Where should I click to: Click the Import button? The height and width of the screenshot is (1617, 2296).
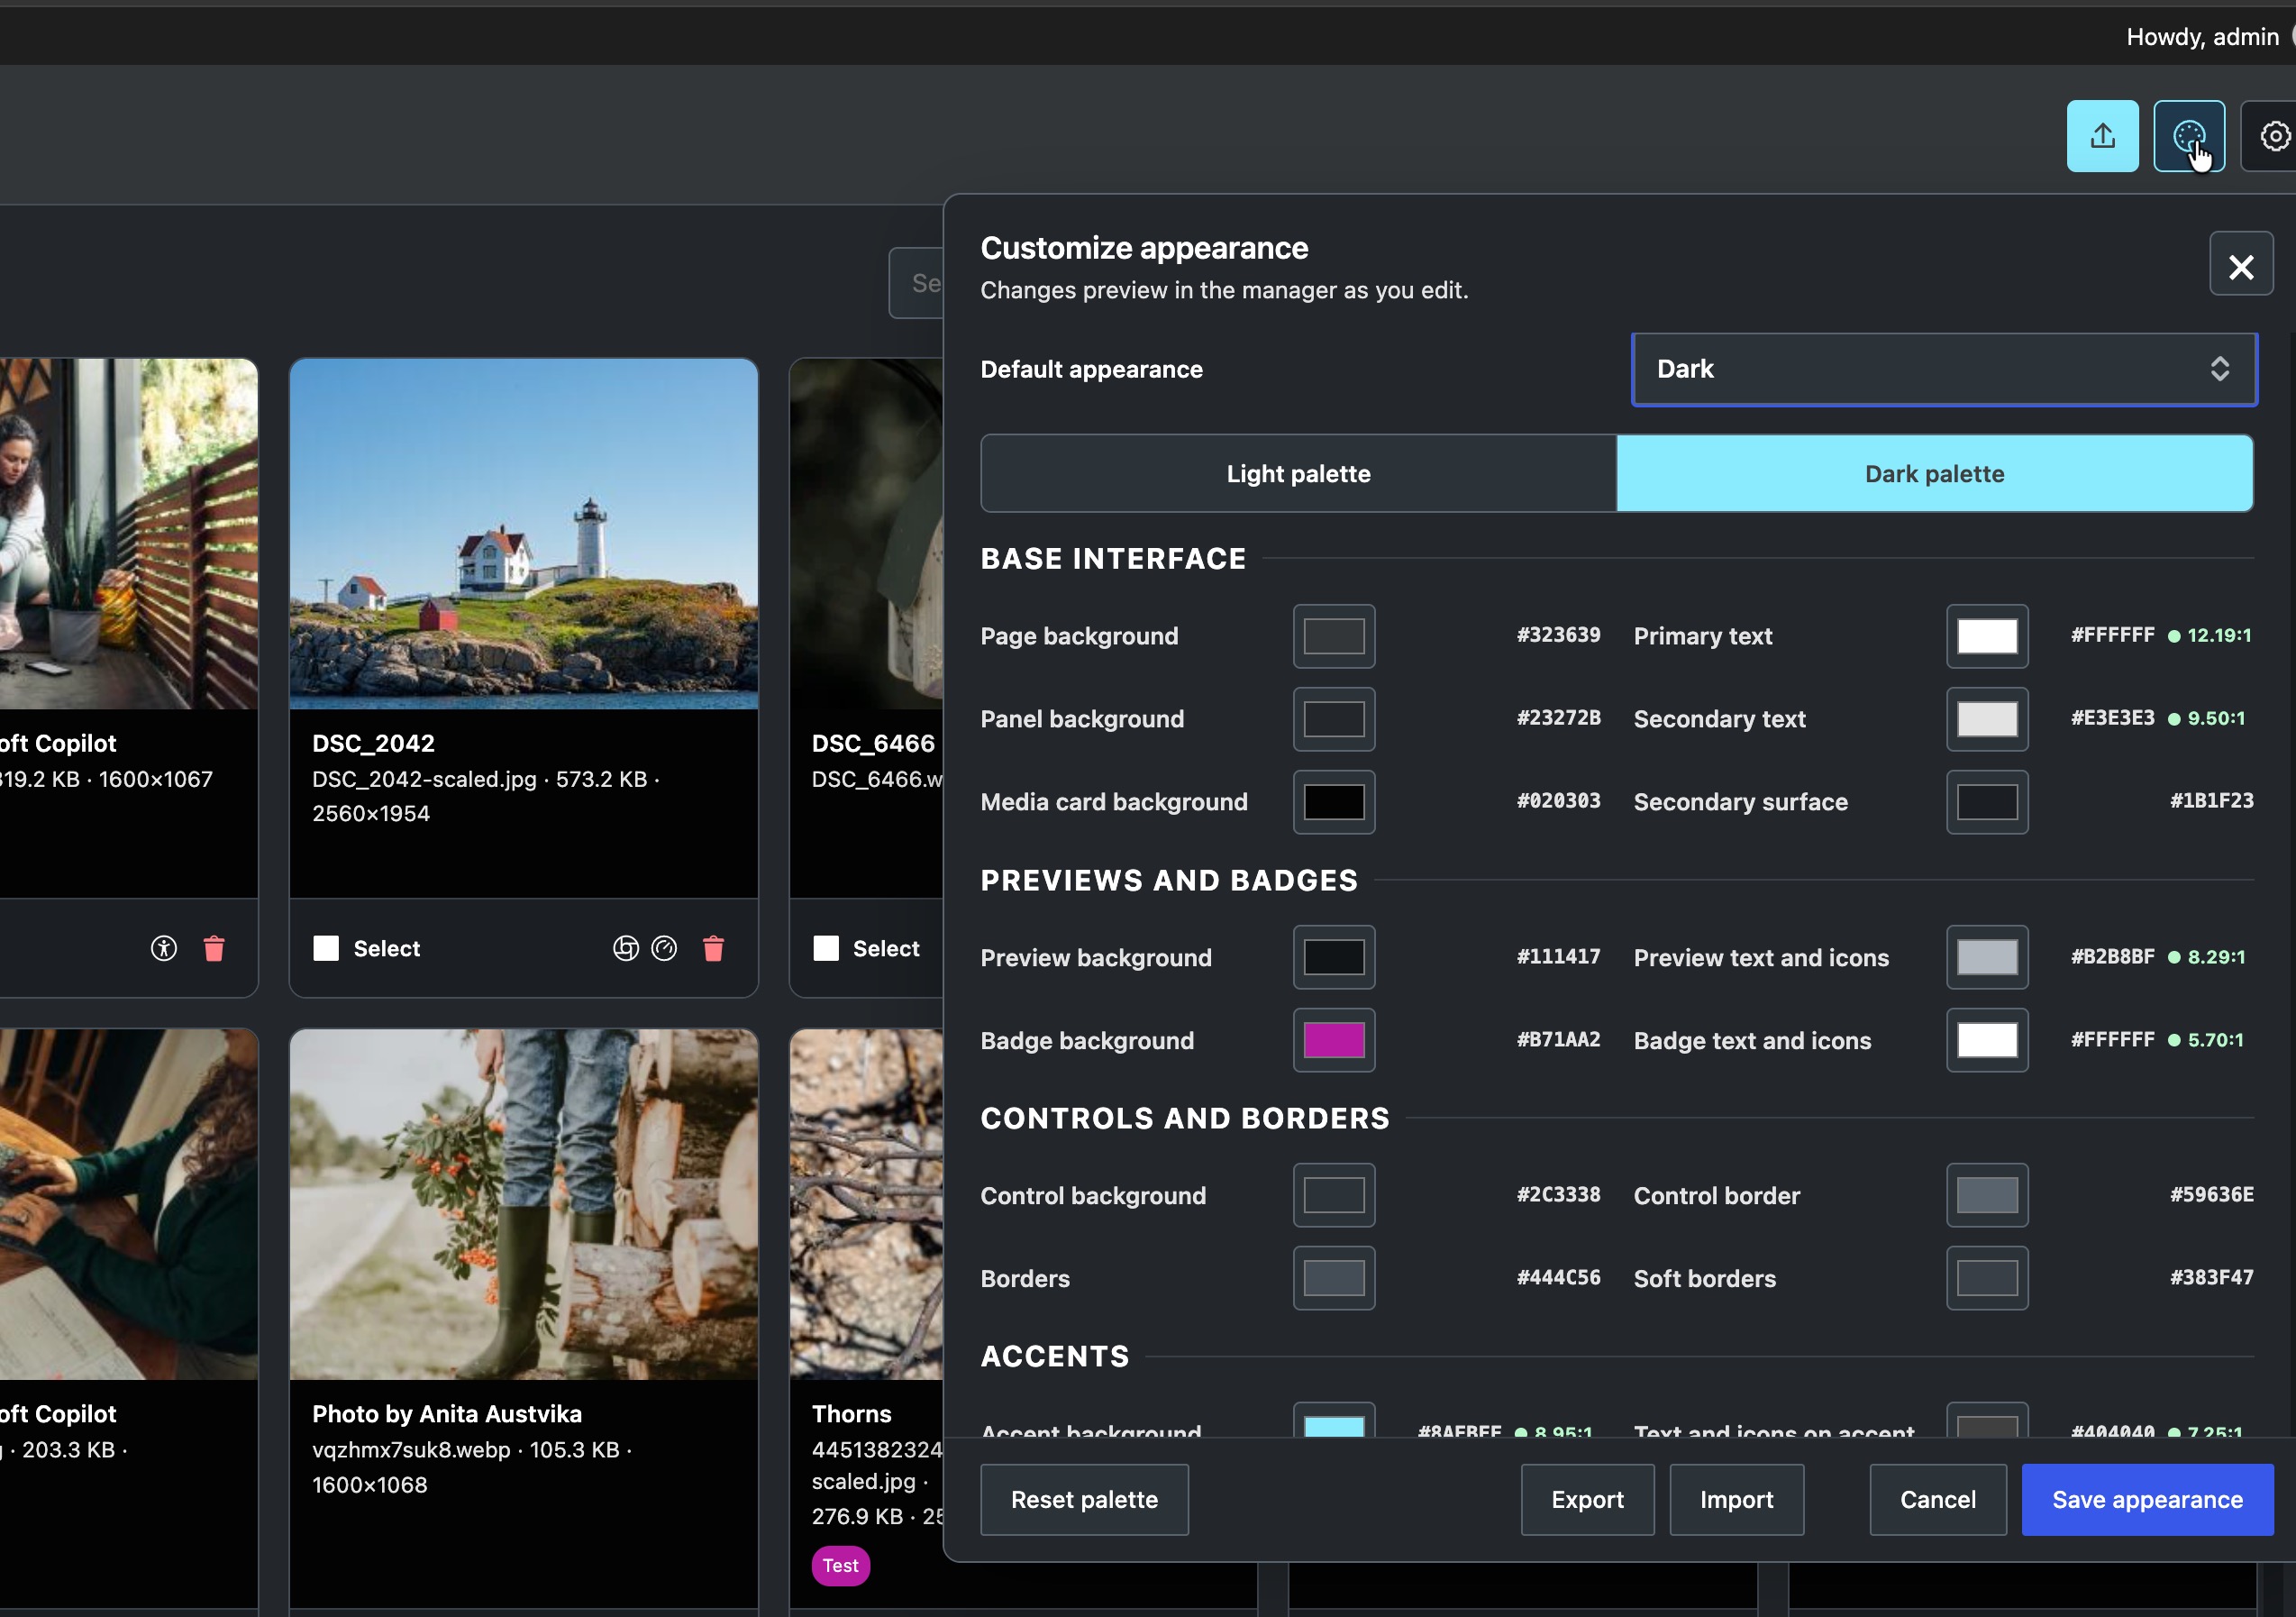(x=1736, y=1500)
